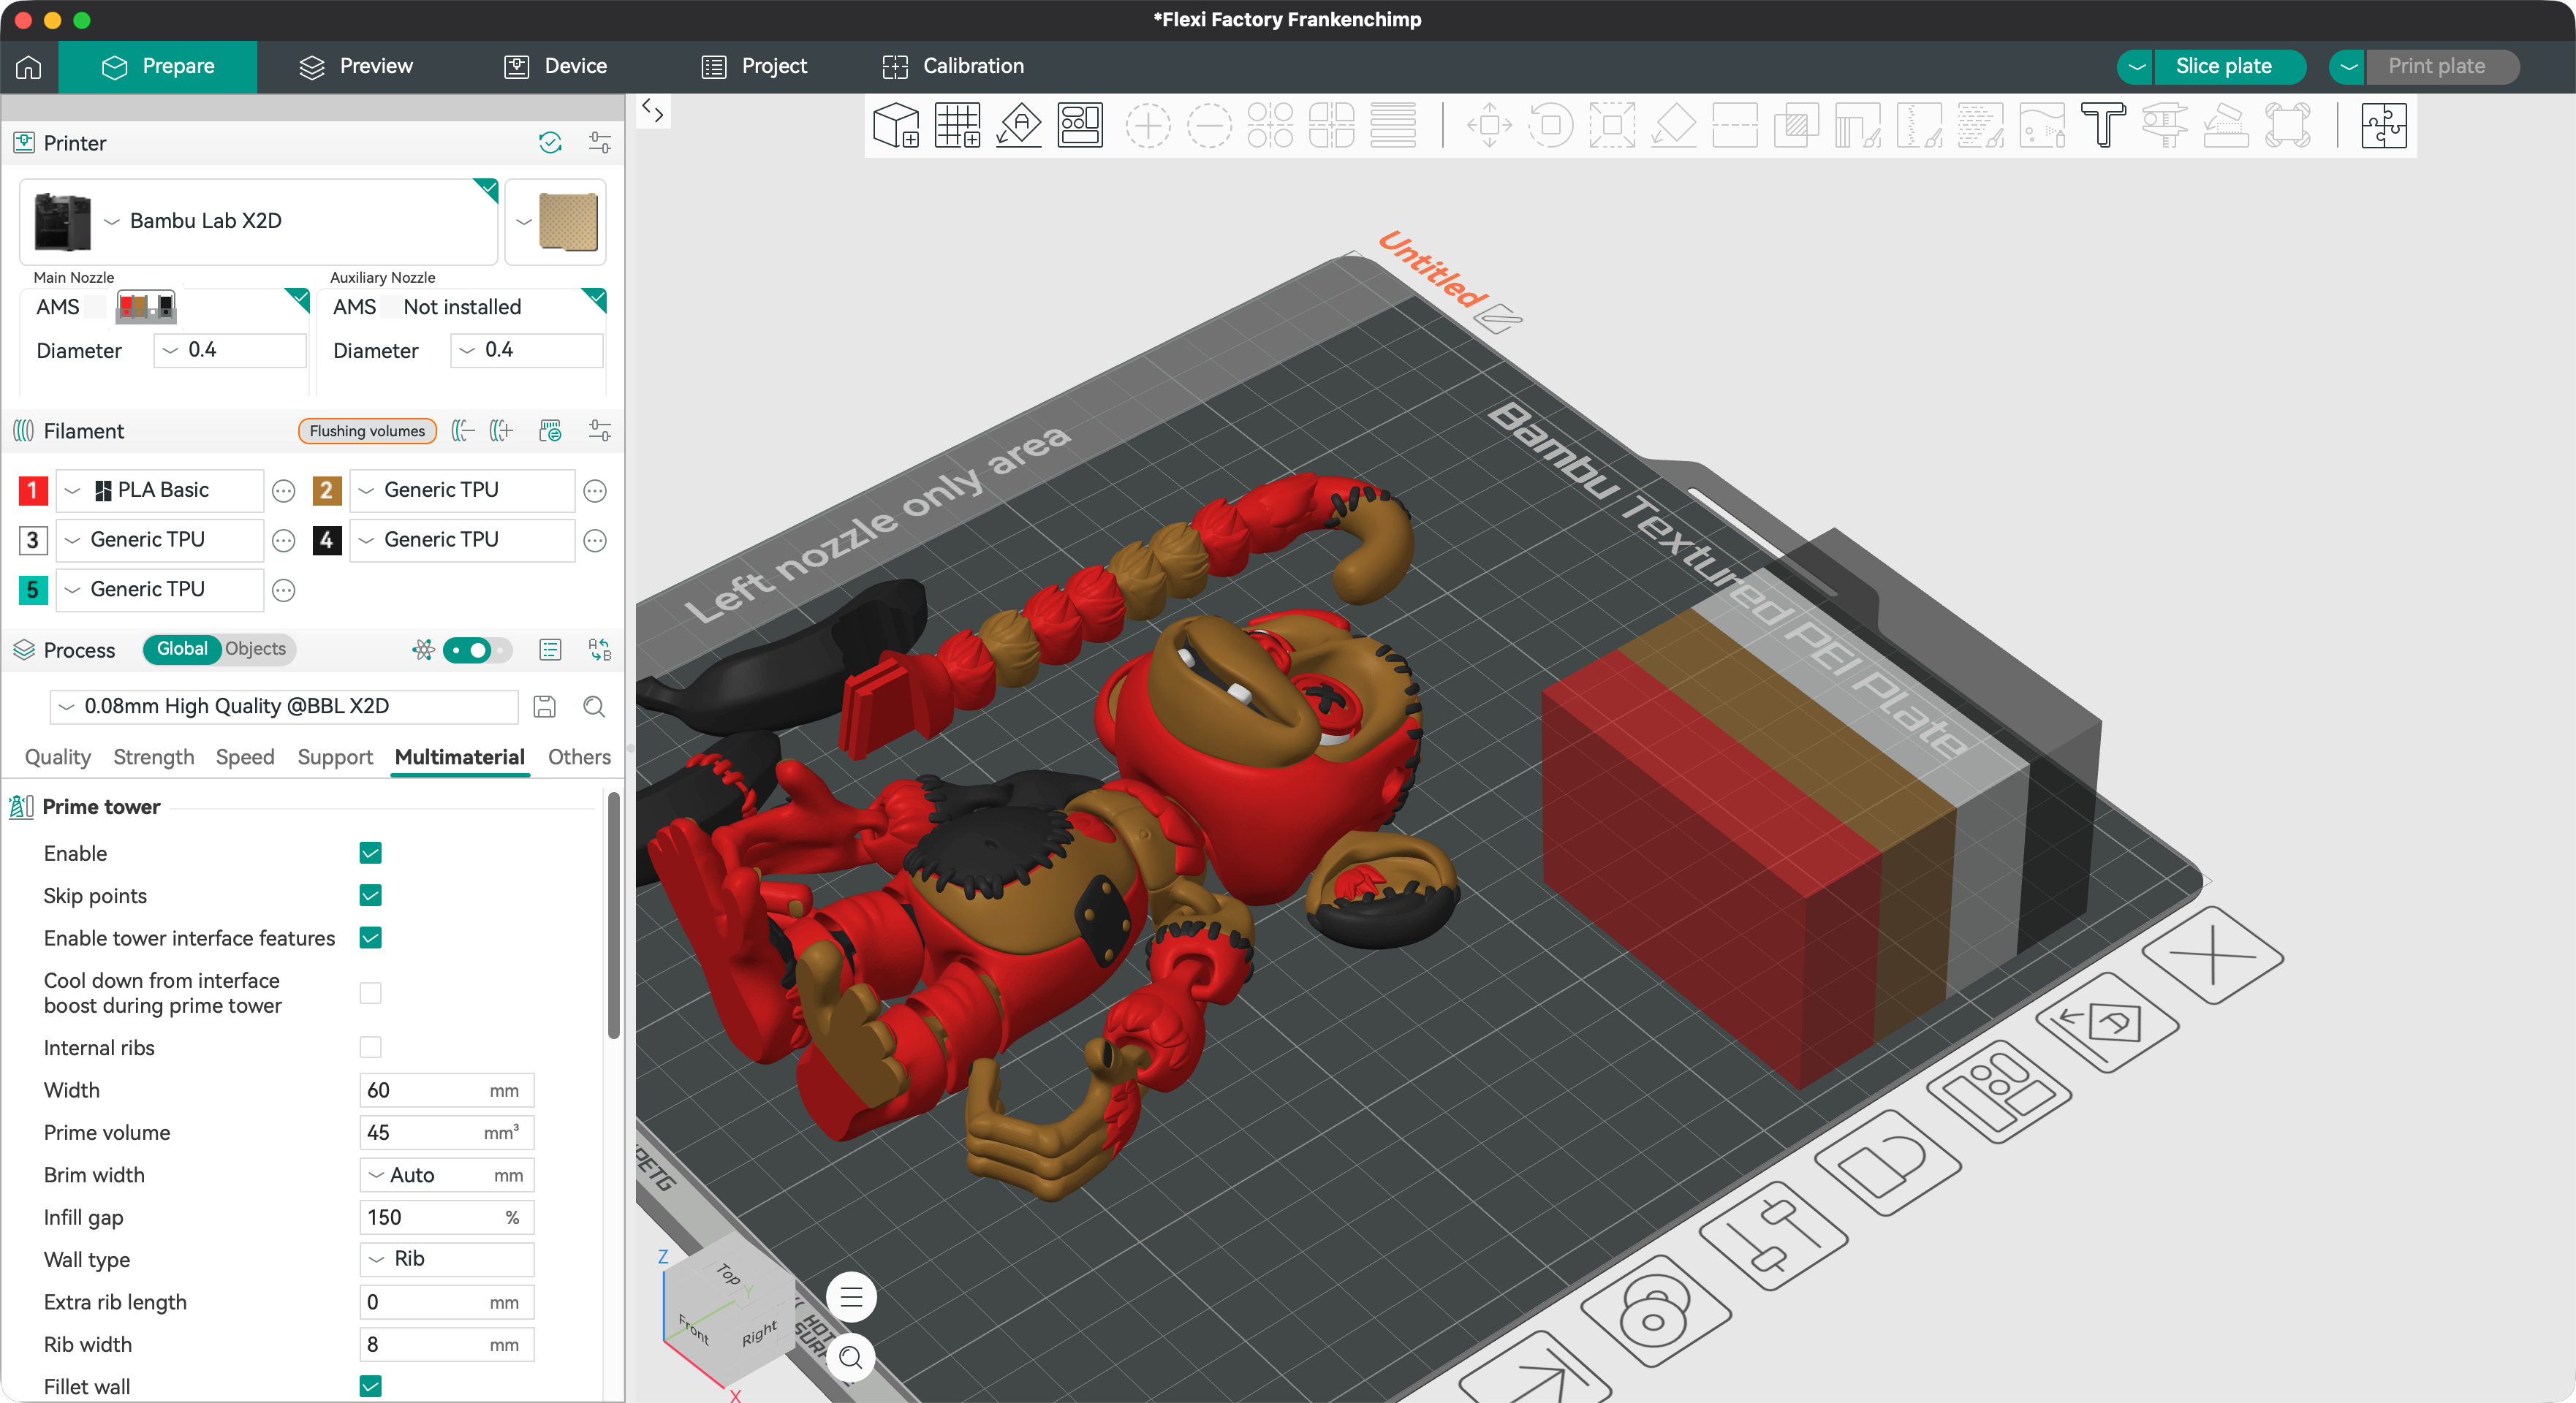Switch Process scope to Objects
2576x1403 pixels.
(255, 649)
